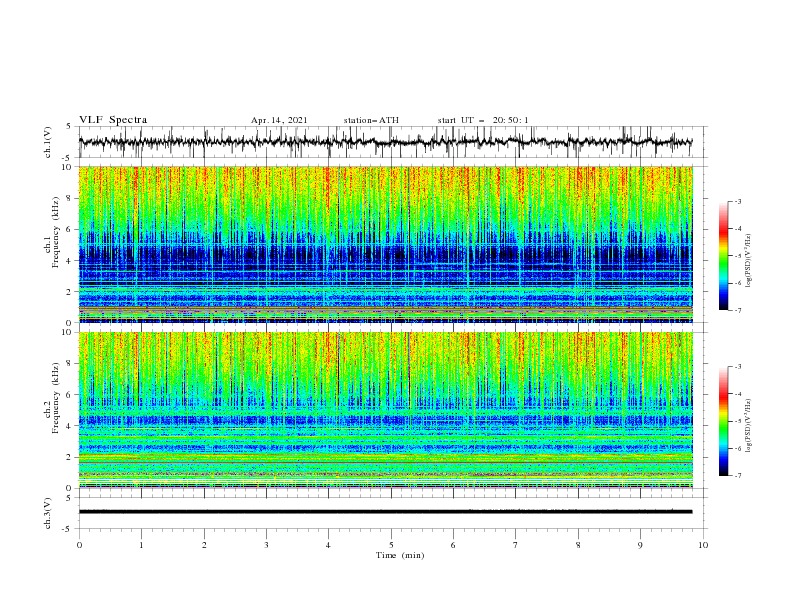Screen dimensions: 792x612
Task: Click the "ch.3(V)" axis label
Action: pyautogui.click(x=48, y=513)
